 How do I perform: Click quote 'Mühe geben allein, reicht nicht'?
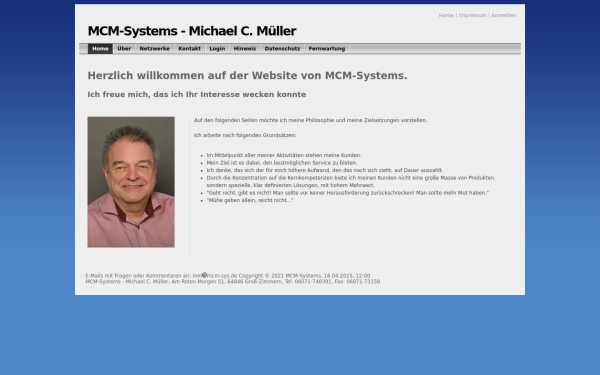(250, 200)
